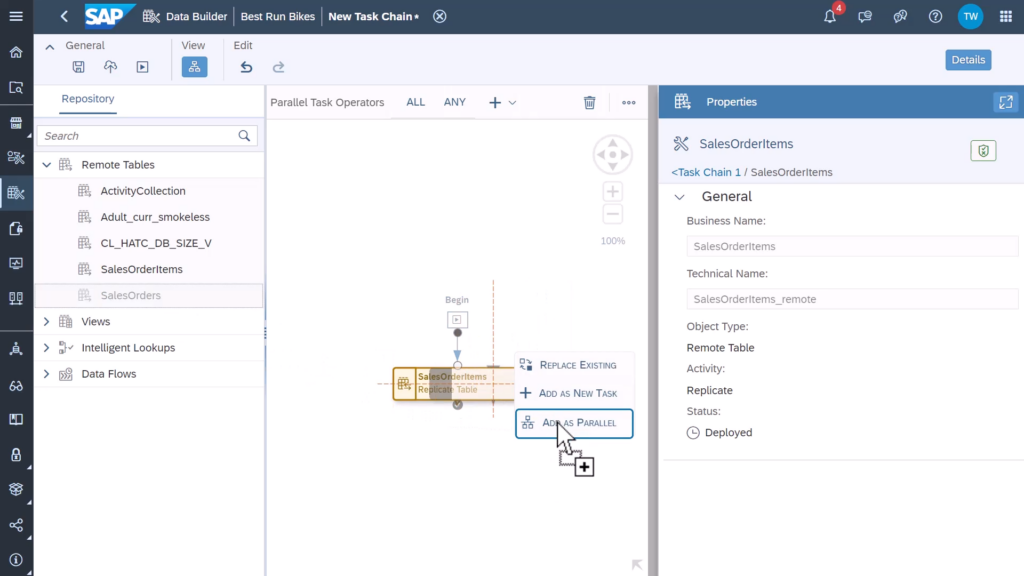Select the ALL parallel task operator
This screenshot has width=1024, height=576.
pyautogui.click(x=415, y=102)
